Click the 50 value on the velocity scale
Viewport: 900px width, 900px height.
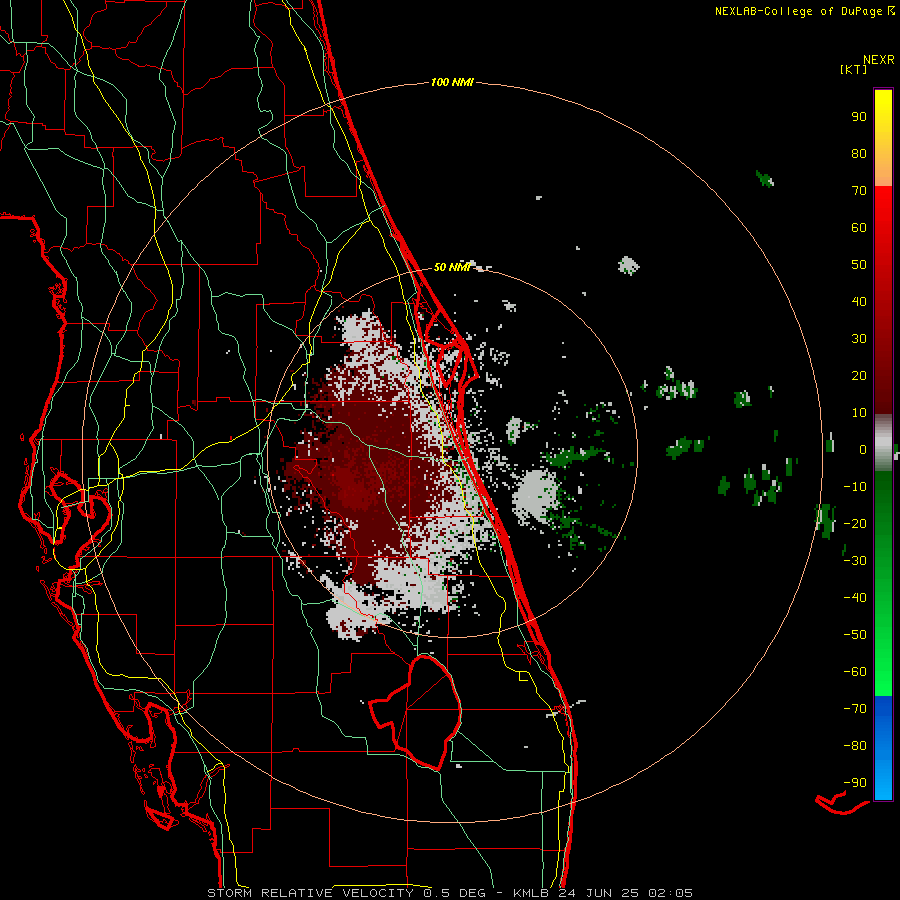[859, 265]
